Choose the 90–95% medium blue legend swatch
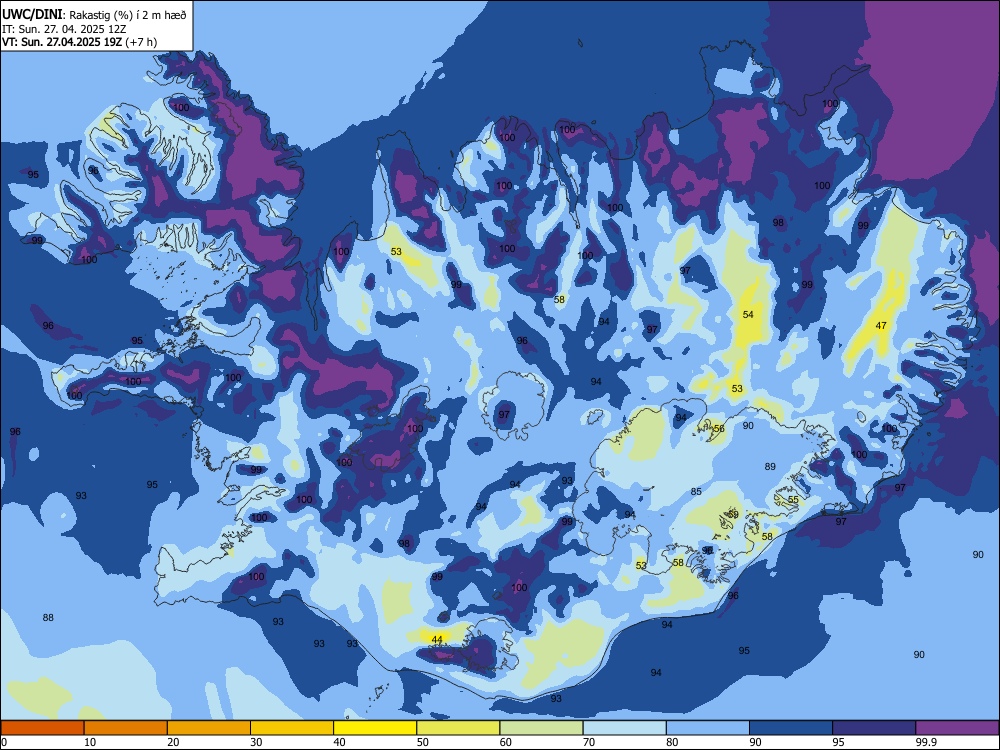Screen dimensions: 1000x750 pos(791,728)
